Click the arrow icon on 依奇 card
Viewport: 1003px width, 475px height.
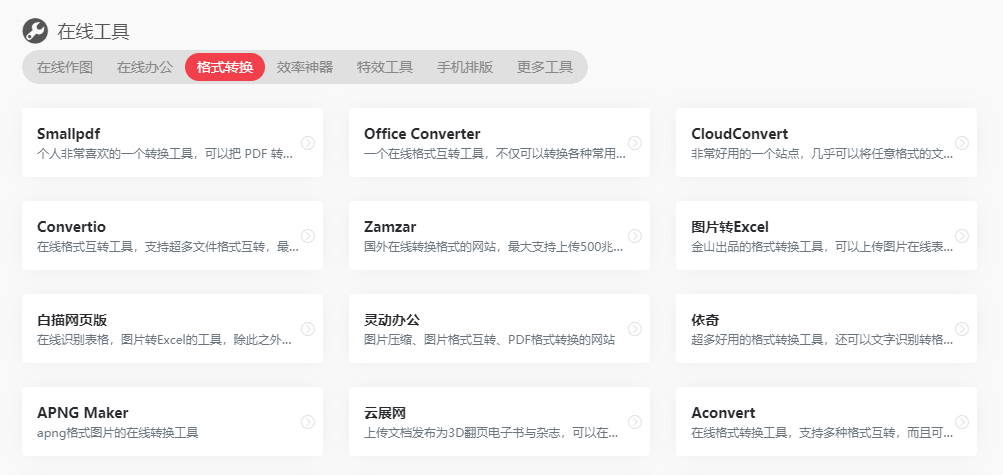962,329
